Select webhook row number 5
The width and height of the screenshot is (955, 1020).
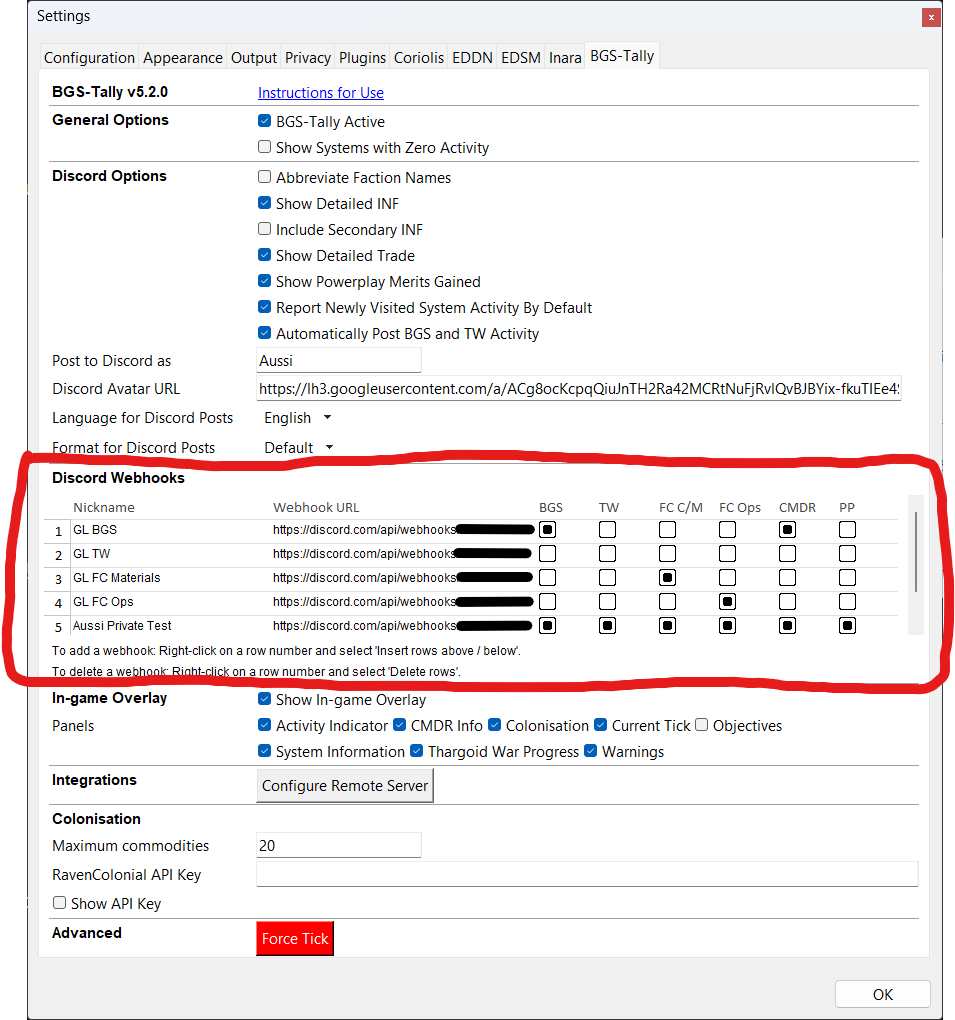tap(58, 627)
